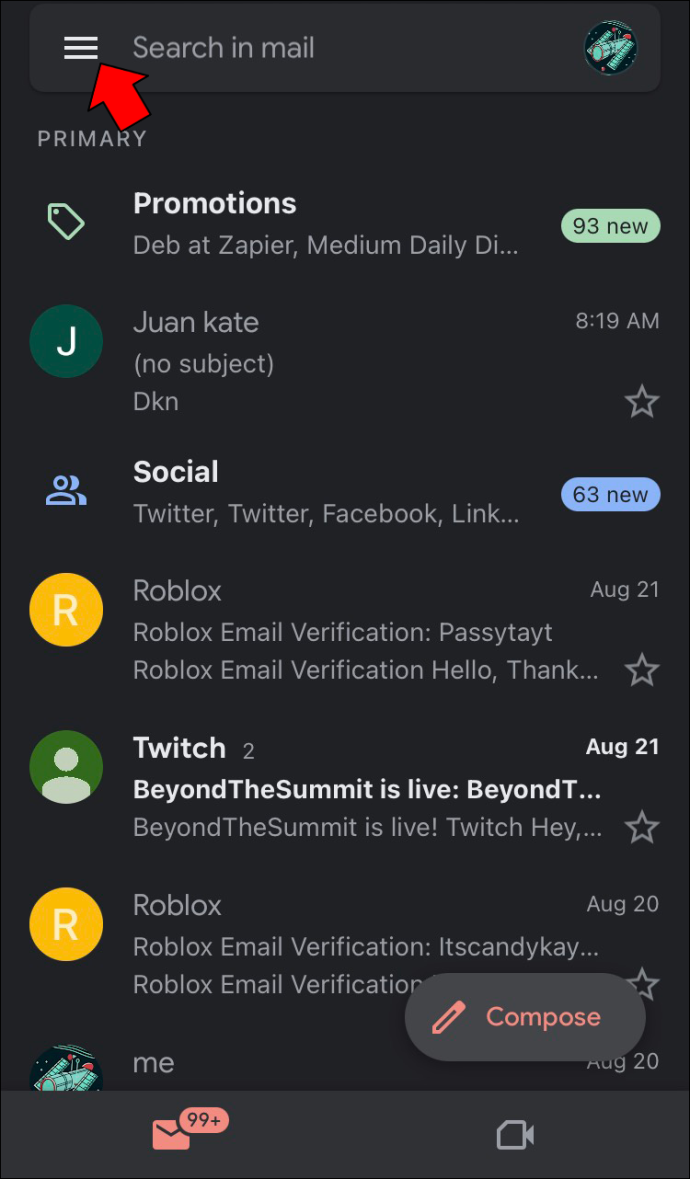Viewport: 690px width, 1179px height.
Task: Open the Roblox Email Verification: Passytayt message
Action: pos(345,630)
